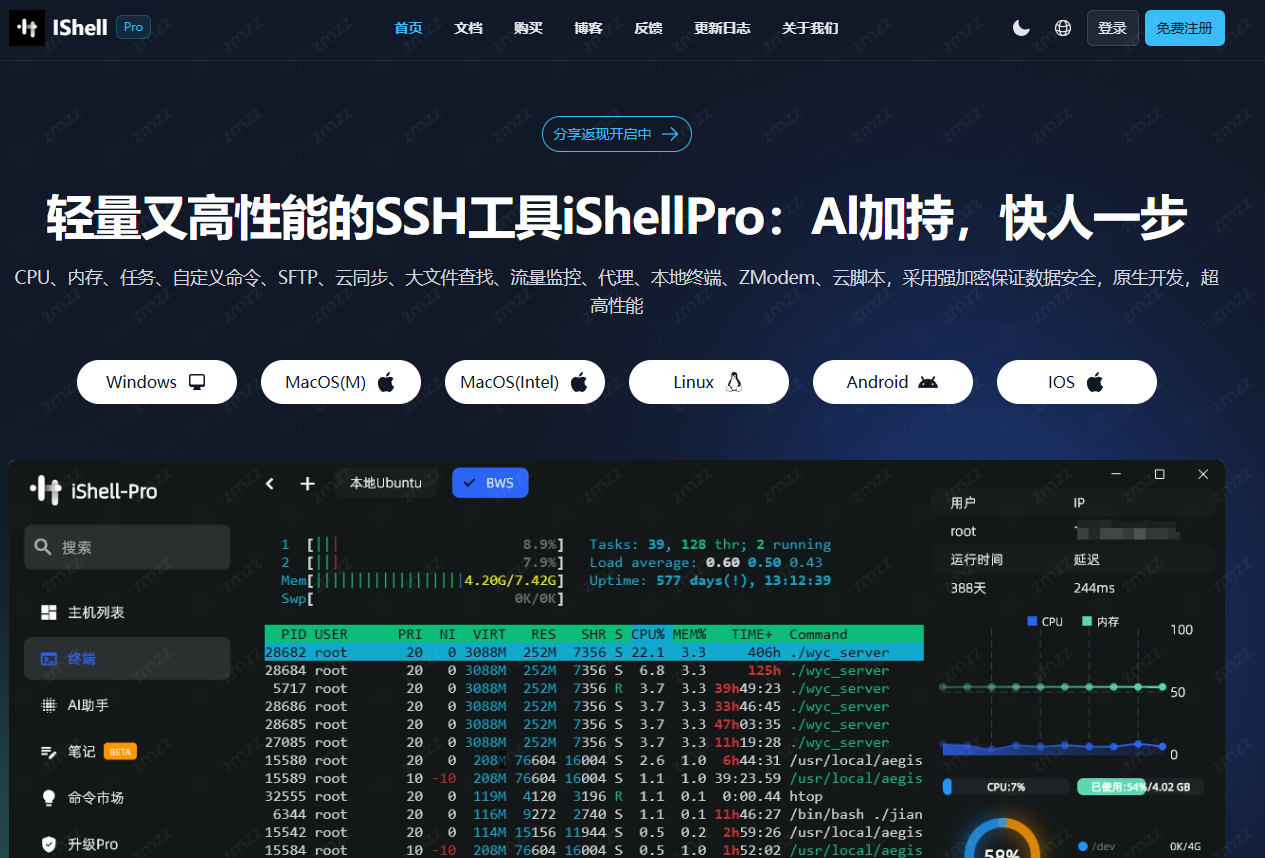The height and width of the screenshot is (858, 1265).
Task: Click the 运行时间 value 388天
Action: [x=969, y=588]
